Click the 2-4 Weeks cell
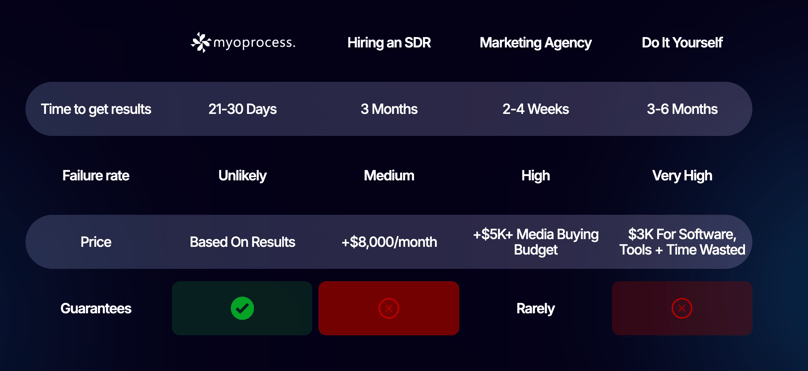This screenshot has height=371, width=808. (535, 109)
